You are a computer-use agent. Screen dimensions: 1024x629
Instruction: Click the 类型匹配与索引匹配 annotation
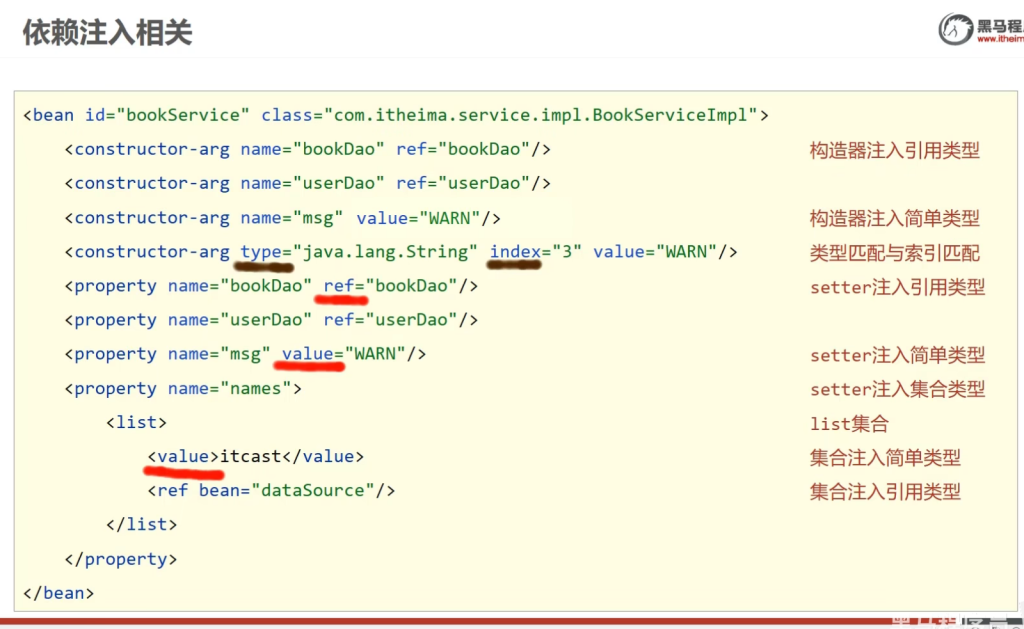pyautogui.click(x=894, y=252)
